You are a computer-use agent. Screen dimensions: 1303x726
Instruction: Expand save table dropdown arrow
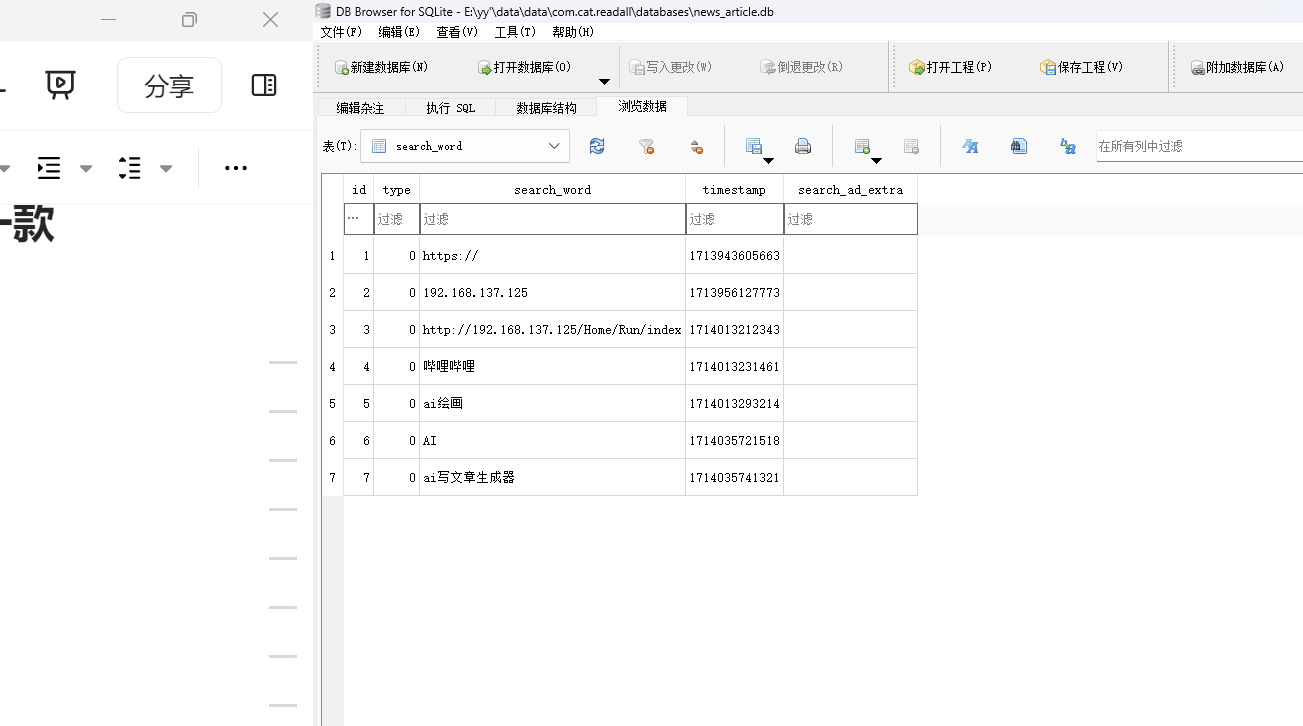[768, 160]
